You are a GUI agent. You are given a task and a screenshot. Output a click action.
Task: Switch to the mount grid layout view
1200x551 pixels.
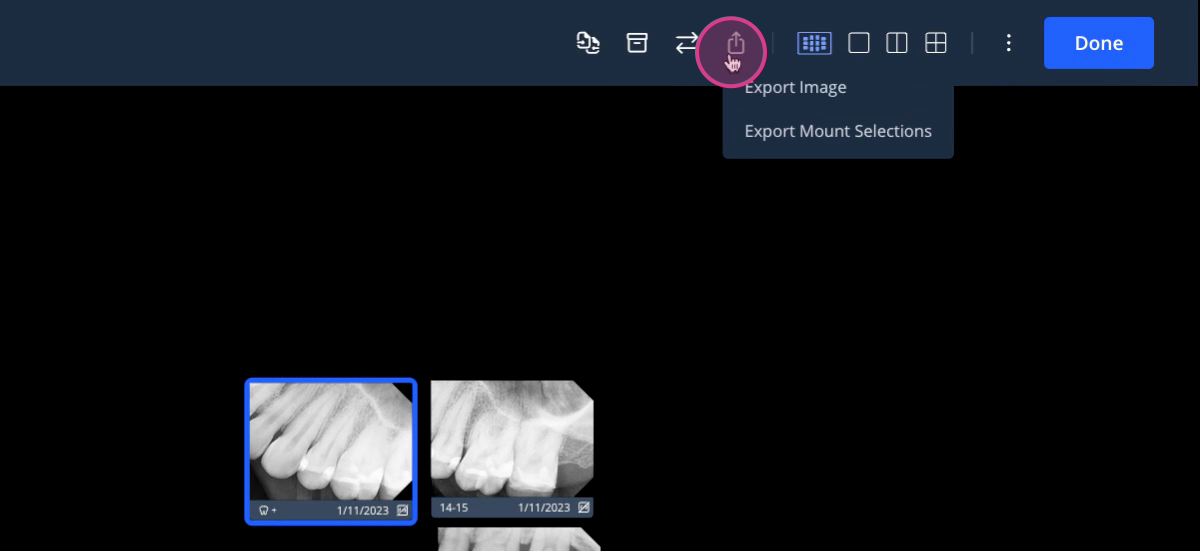814,43
